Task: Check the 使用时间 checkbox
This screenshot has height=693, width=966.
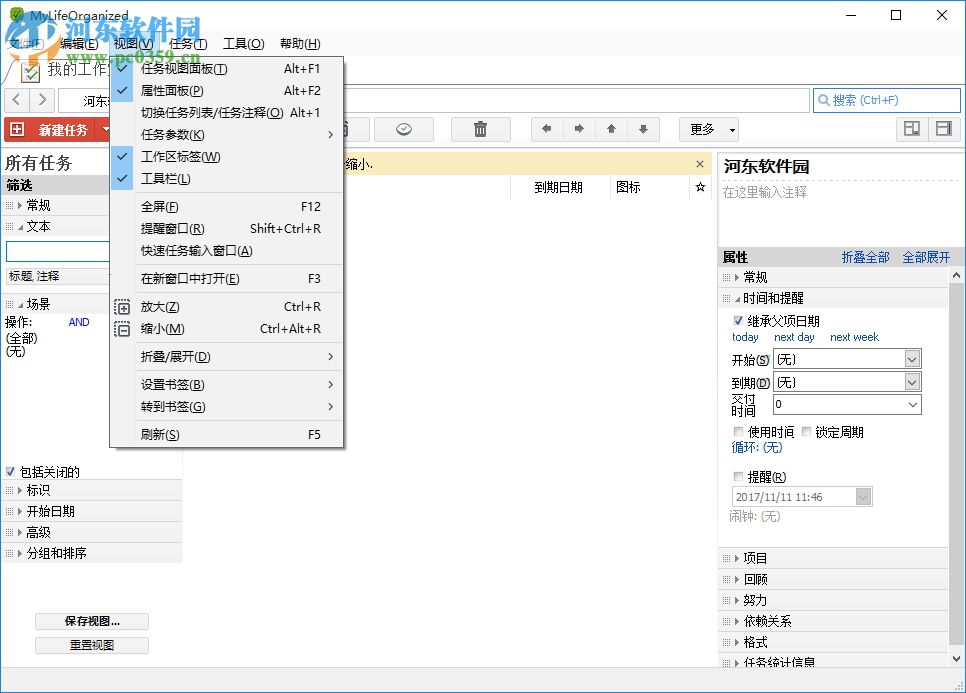Action: pyautogui.click(x=737, y=431)
